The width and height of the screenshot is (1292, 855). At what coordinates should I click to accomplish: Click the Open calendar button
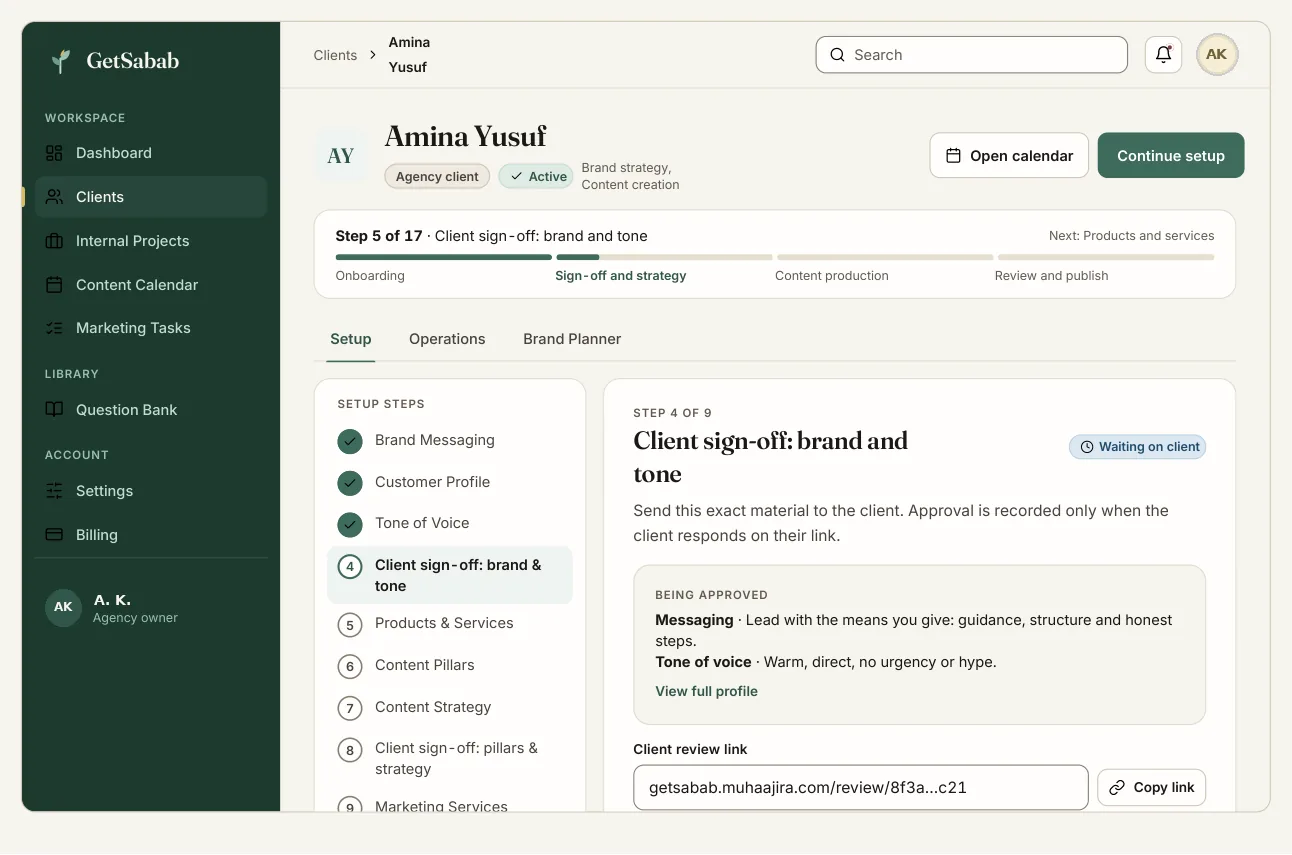[1009, 156]
